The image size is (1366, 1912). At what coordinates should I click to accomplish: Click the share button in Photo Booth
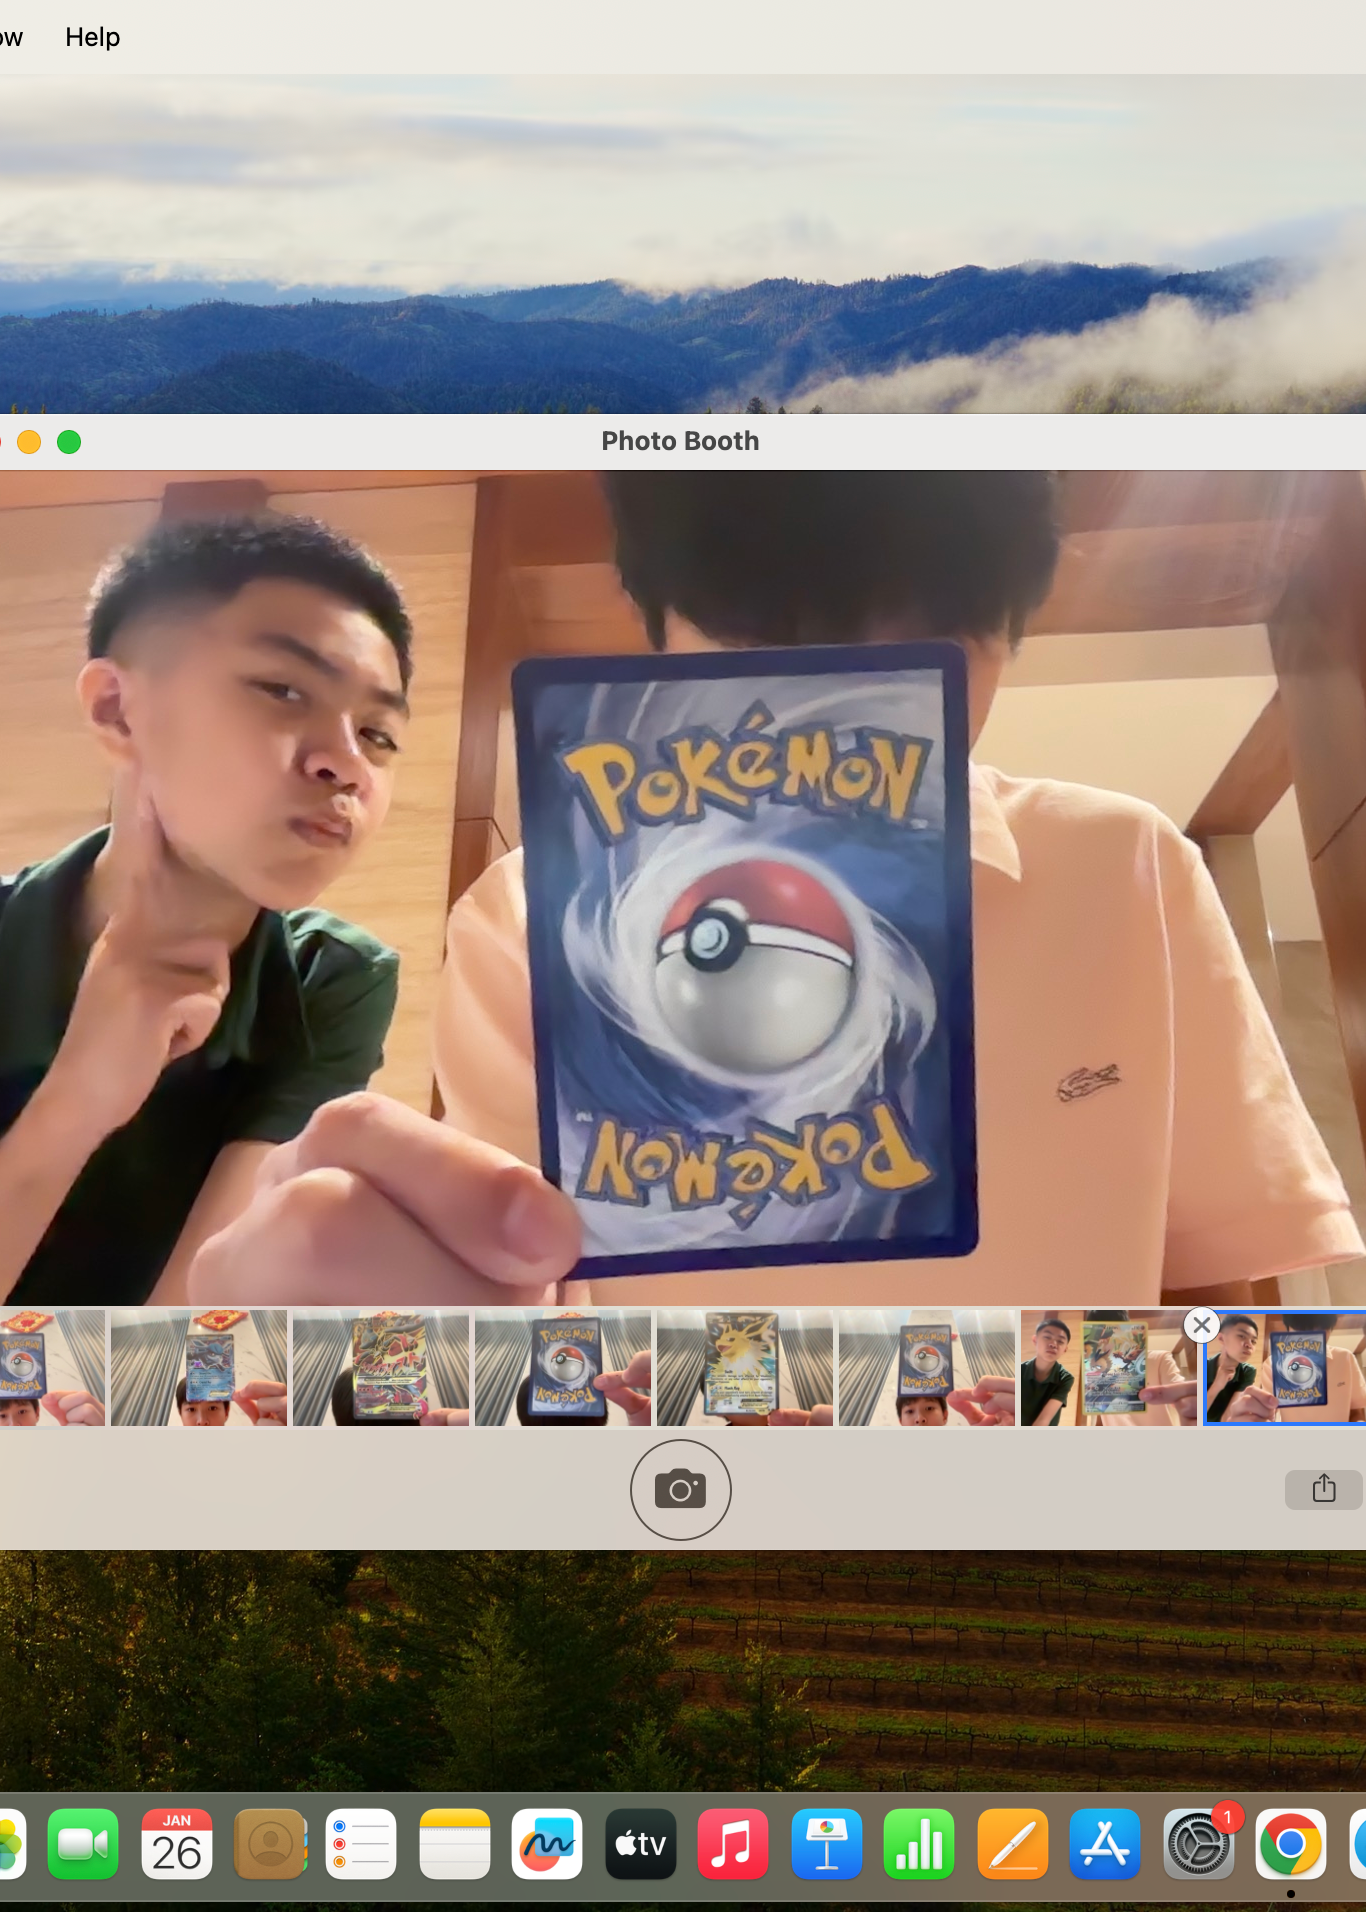[1323, 1489]
